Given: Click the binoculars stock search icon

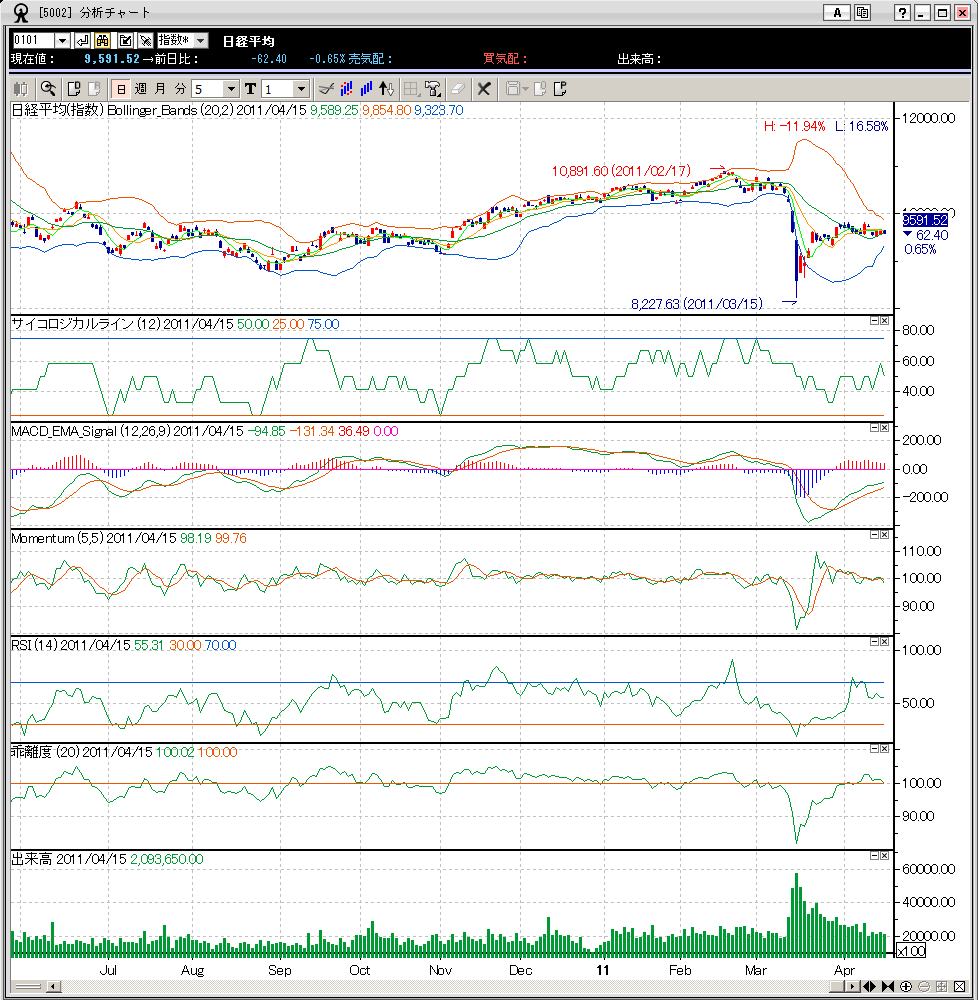Looking at the screenshot, I should pyautogui.click(x=101, y=40).
